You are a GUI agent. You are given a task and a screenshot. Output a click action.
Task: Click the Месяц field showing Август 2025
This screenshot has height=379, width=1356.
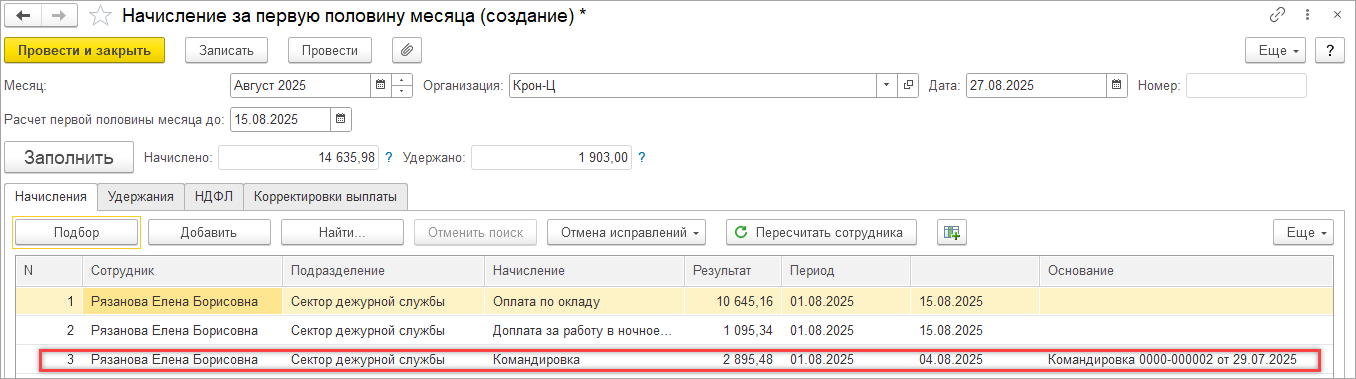pos(300,86)
